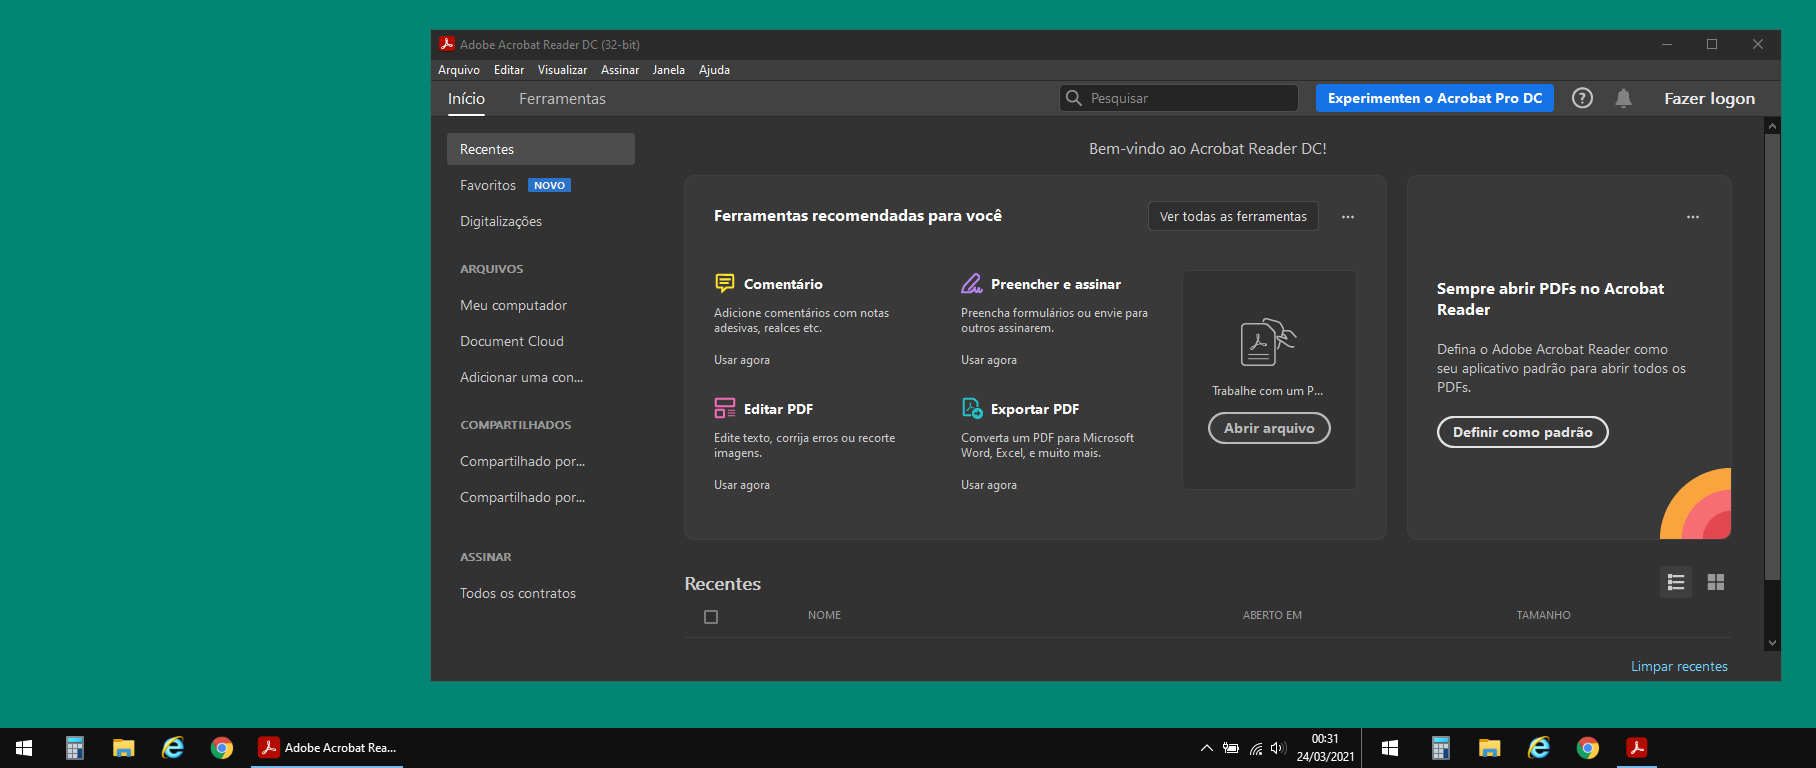This screenshot has width=1816, height=768.
Task: Tick the select-all checkbox in Recentes
Action: [x=711, y=617]
